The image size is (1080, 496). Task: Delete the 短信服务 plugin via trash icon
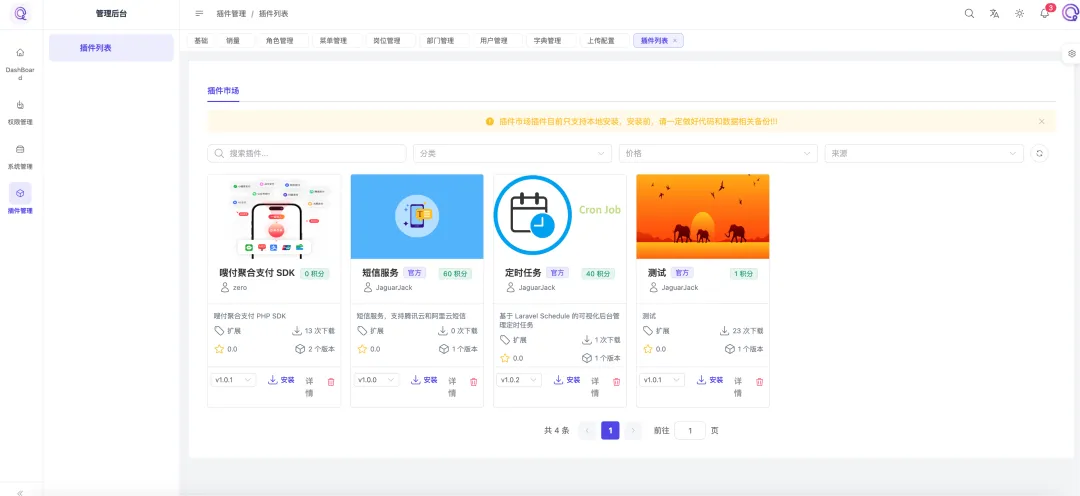[x=473, y=382]
